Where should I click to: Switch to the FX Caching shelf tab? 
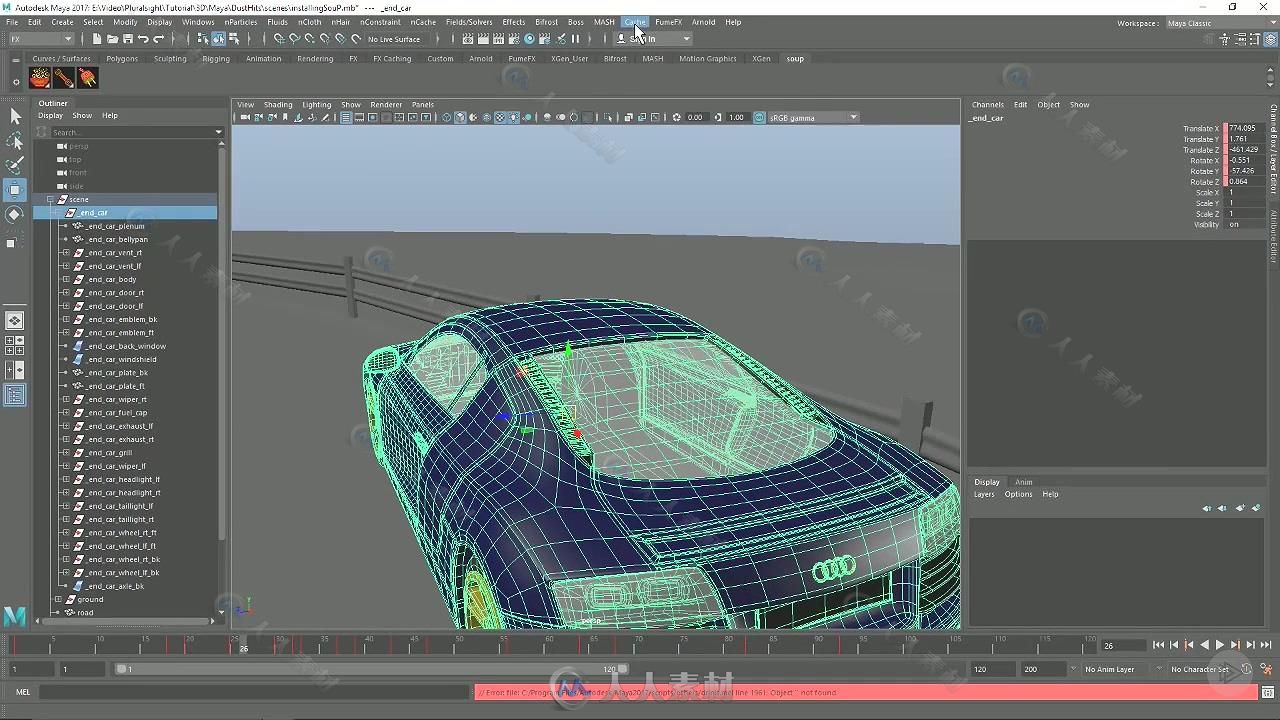tap(392, 58)
